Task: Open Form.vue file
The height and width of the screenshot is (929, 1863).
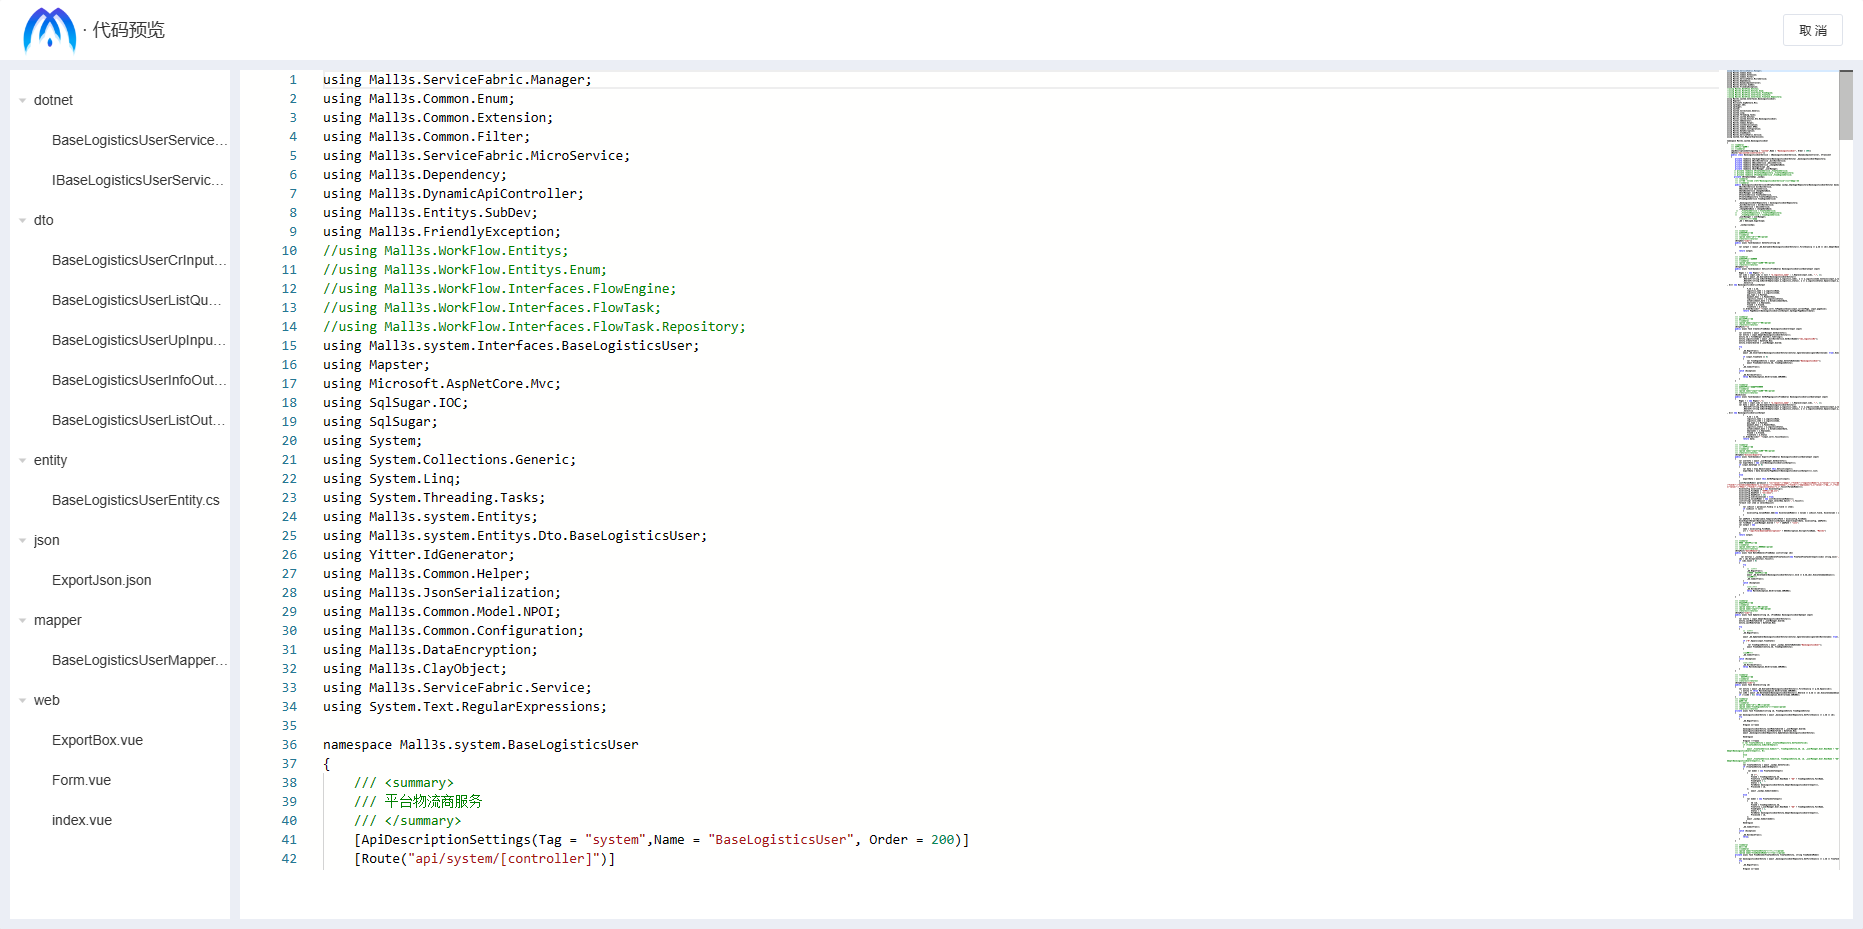Action: coord(81,780)
